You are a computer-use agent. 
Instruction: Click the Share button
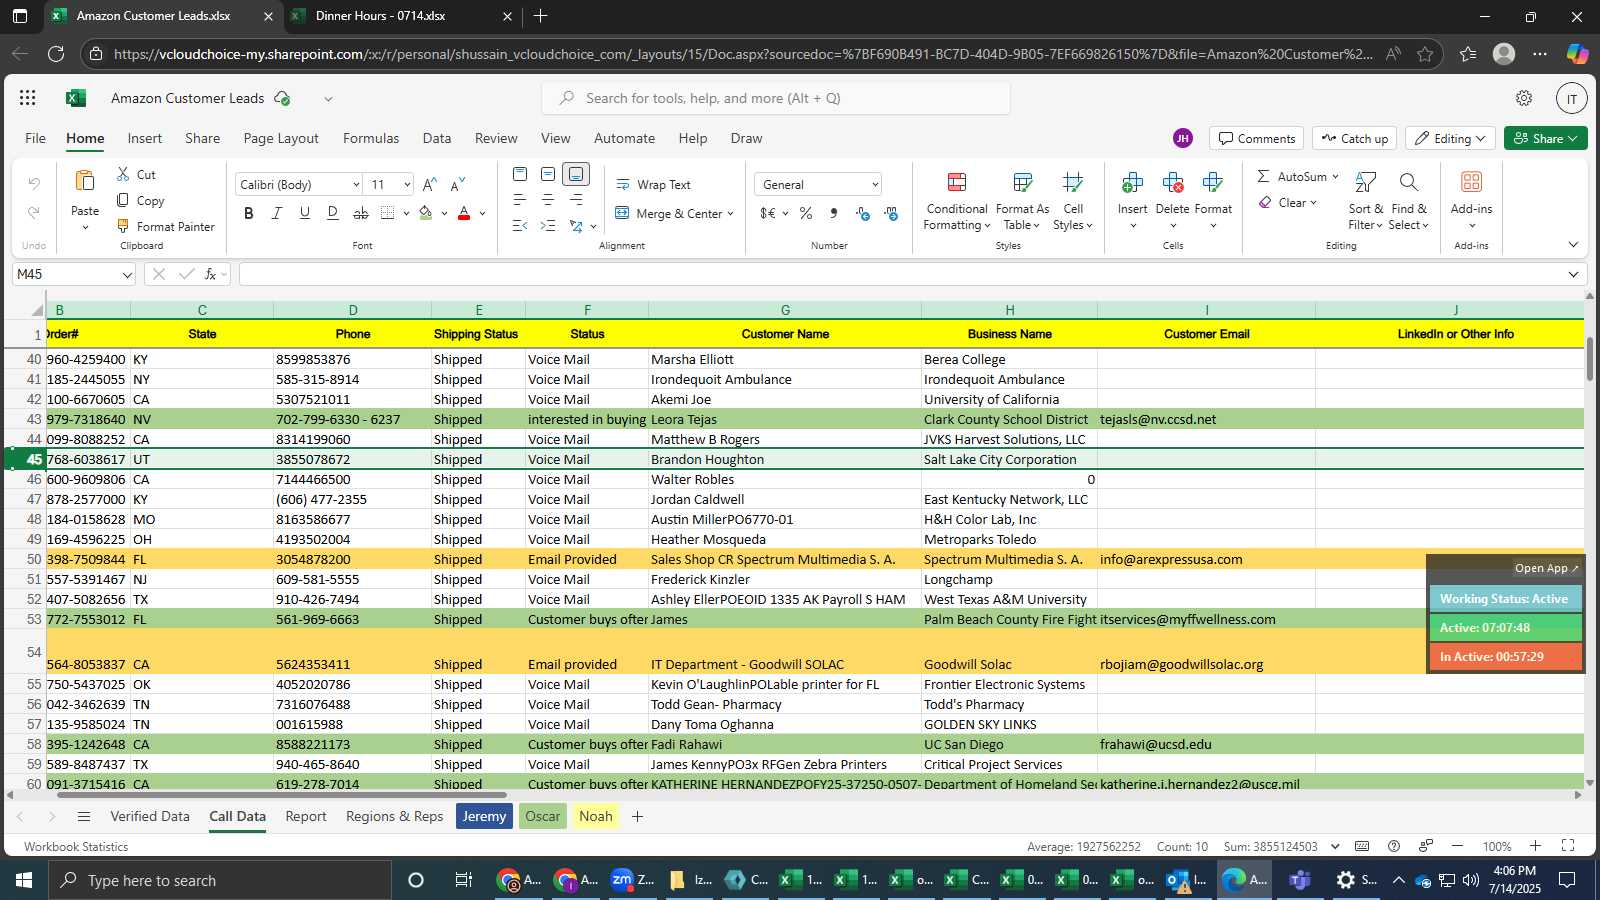pos(1546,138)
